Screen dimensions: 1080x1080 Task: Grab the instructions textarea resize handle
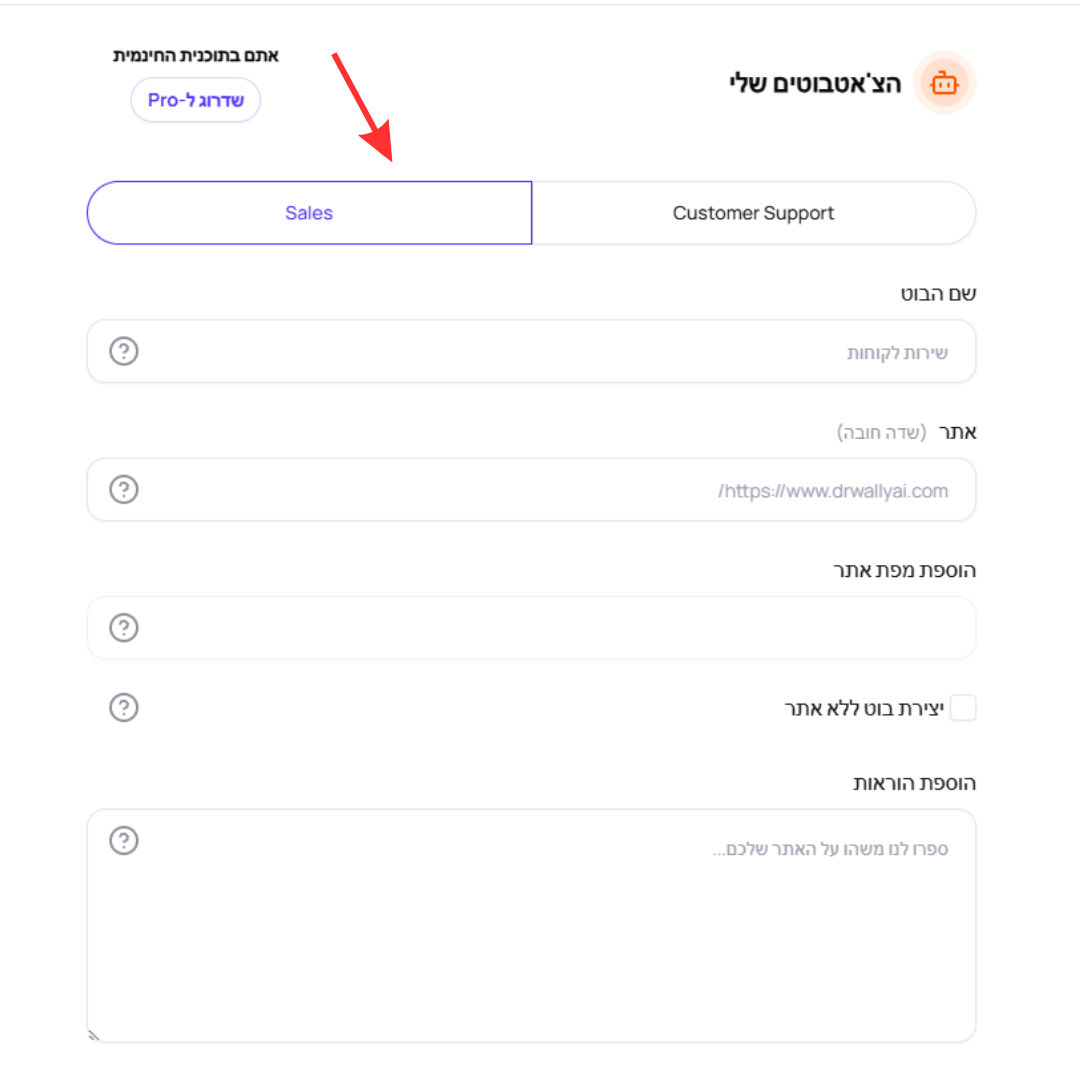point(94,1035)
